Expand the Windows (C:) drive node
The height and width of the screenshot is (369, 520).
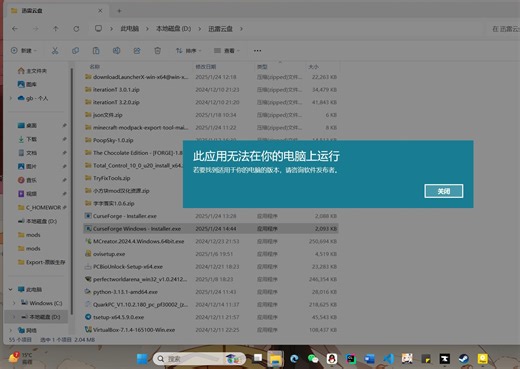14,303
